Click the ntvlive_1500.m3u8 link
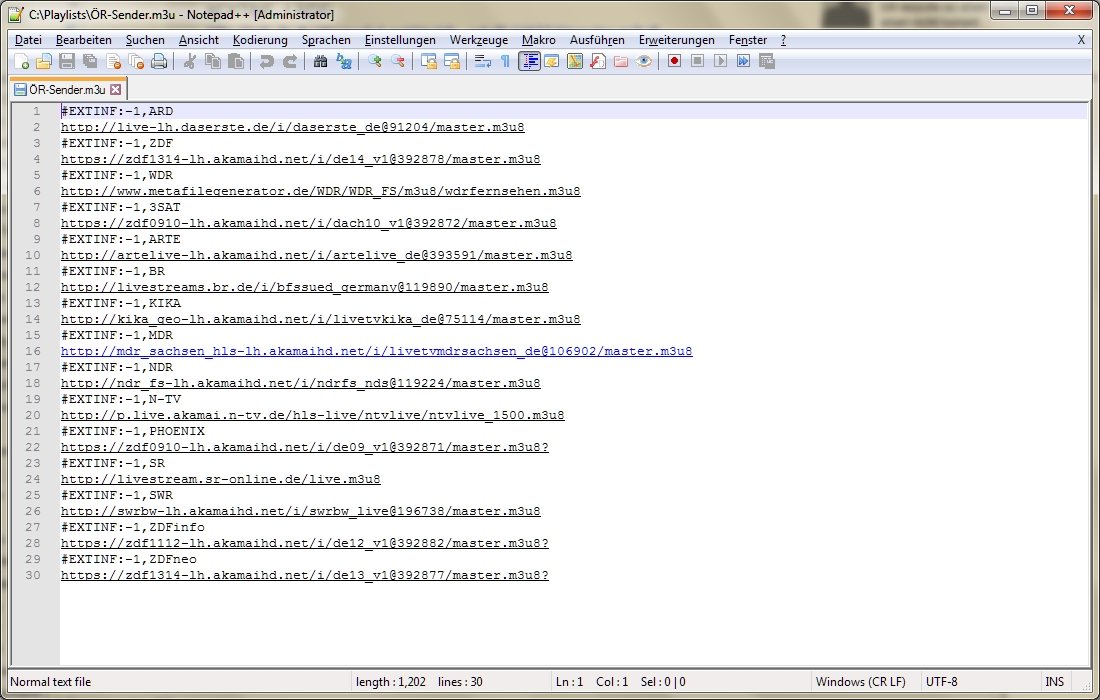The image size is (1100, 700). (312, 415)
